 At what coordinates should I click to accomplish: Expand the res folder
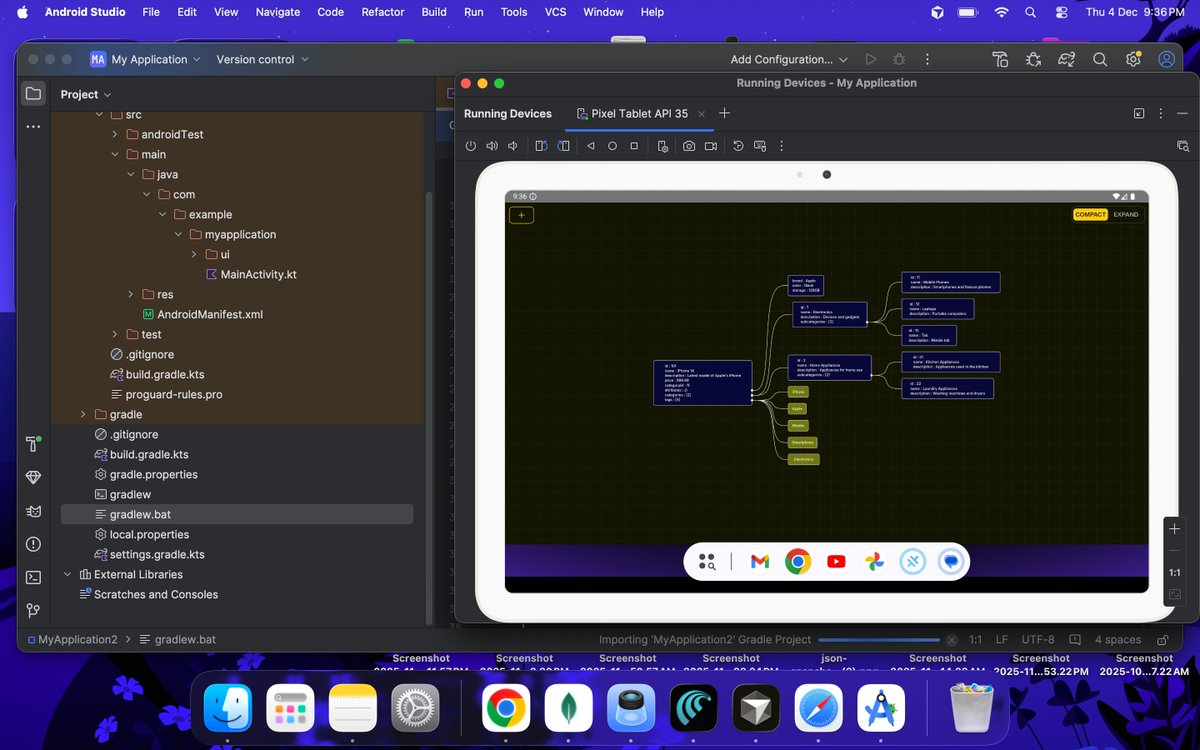(x=131, y=294)
